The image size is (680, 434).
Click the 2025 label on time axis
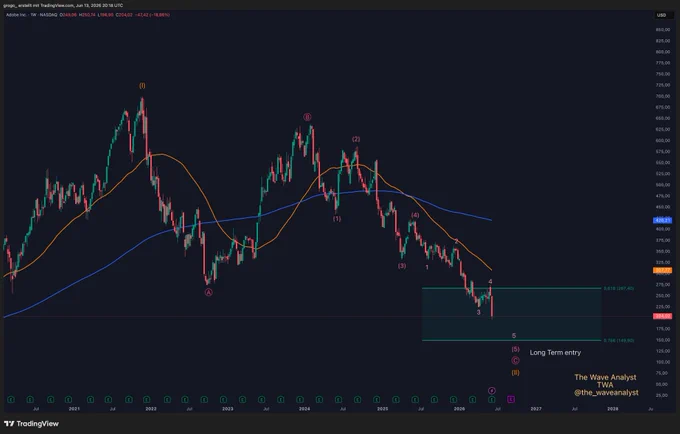pyautogui.click(x=382, y=408)
